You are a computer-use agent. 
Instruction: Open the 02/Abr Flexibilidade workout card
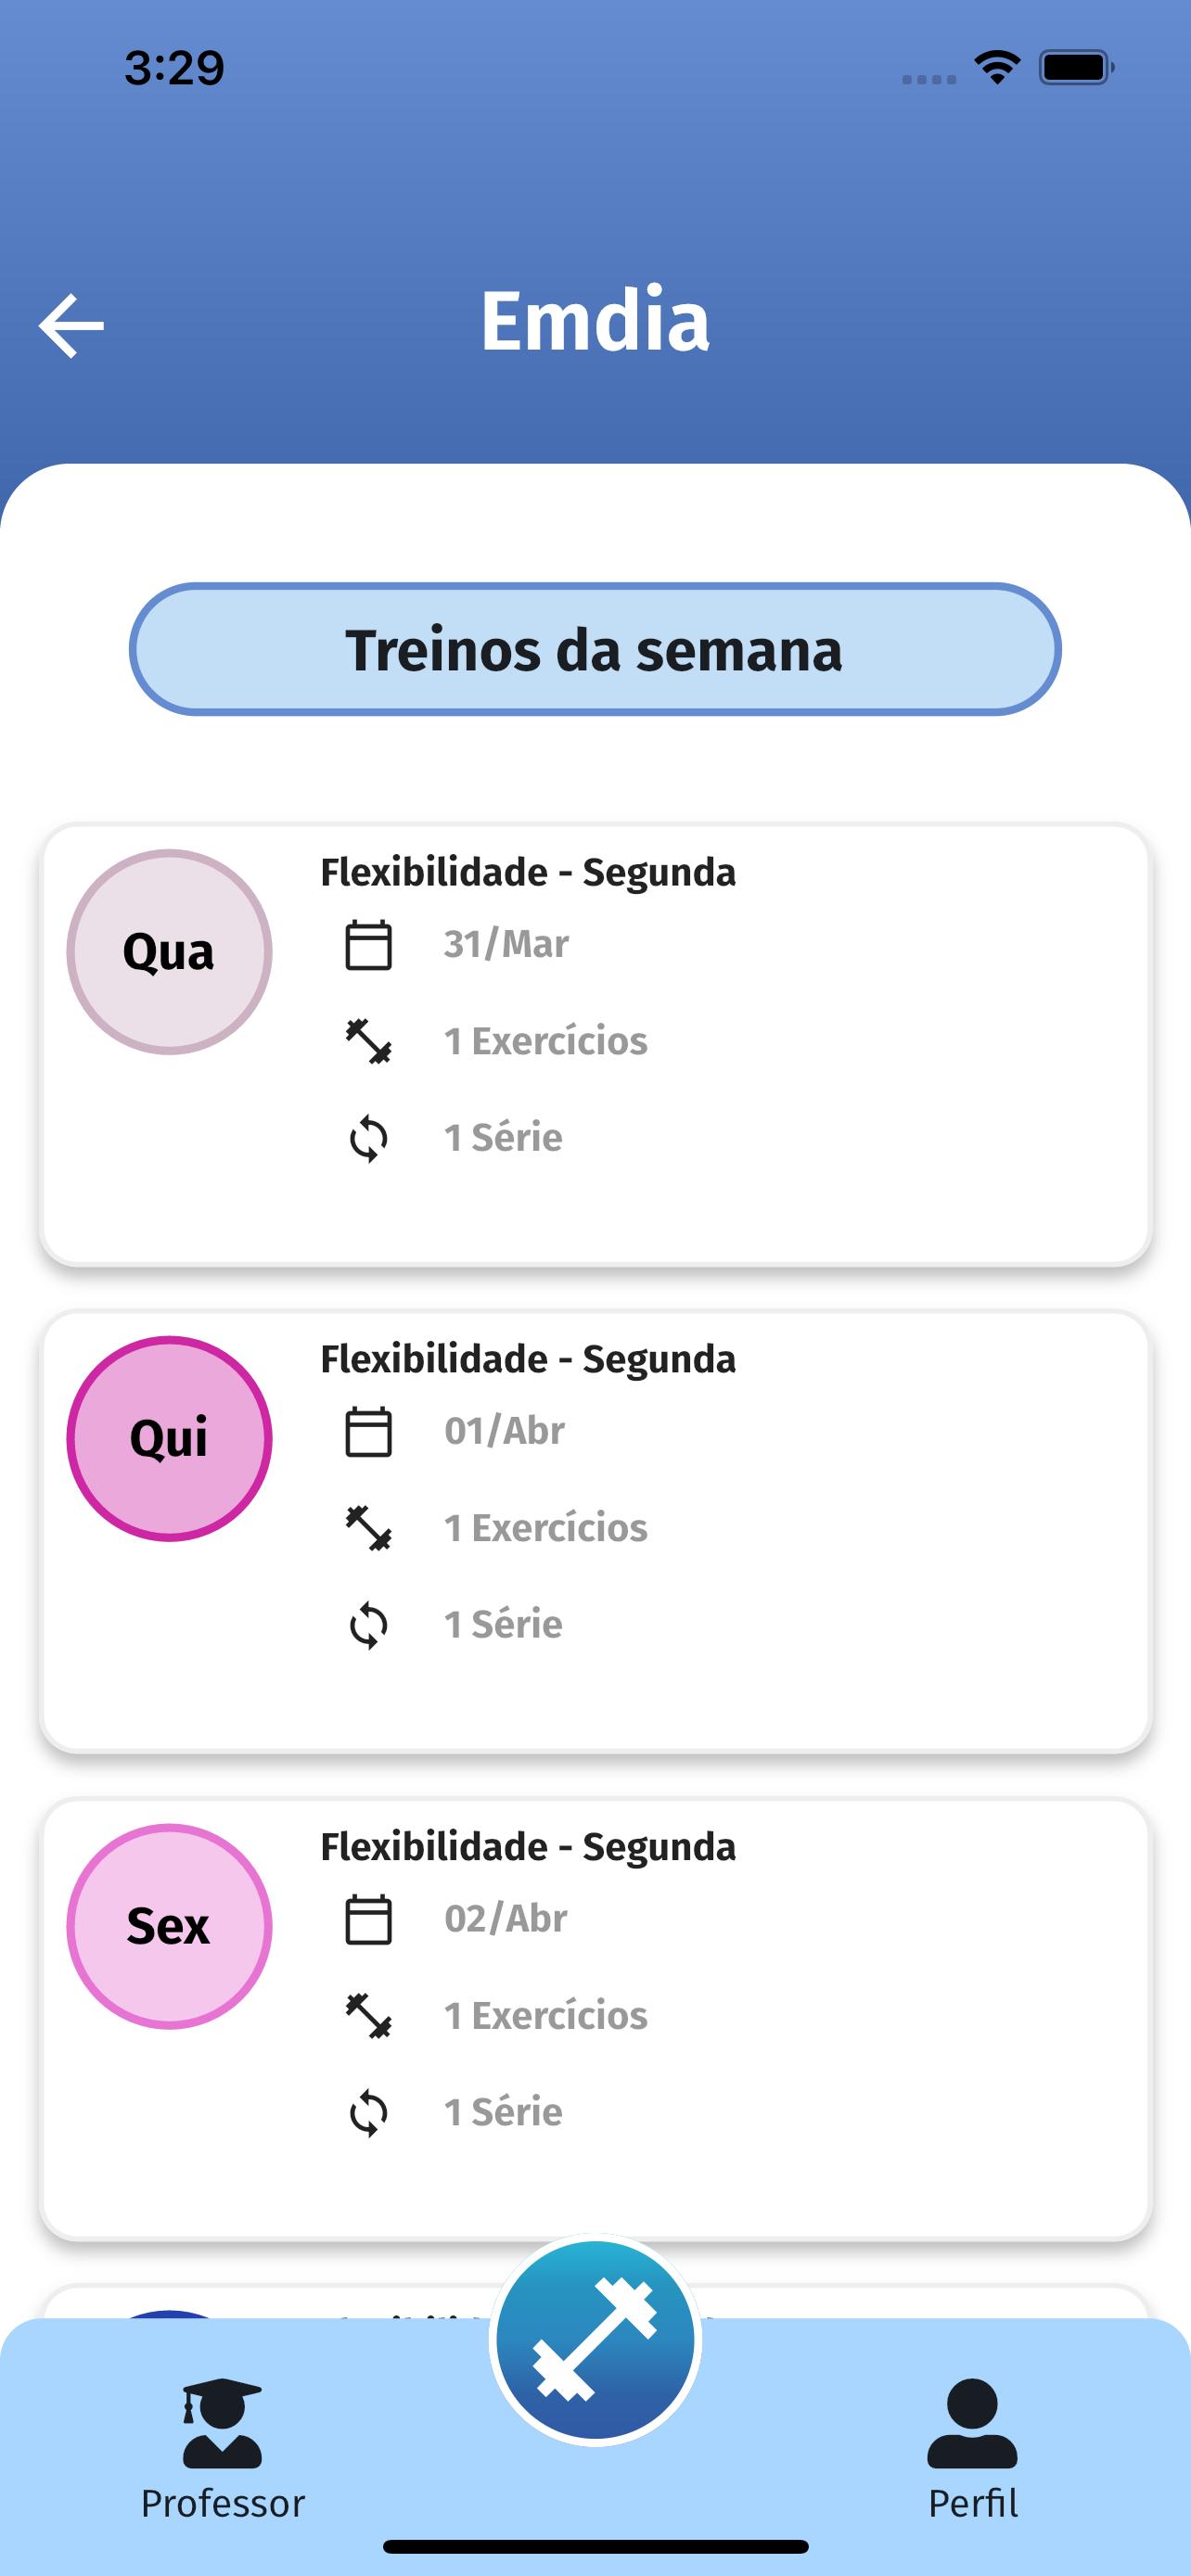[x=595, y=2019]
